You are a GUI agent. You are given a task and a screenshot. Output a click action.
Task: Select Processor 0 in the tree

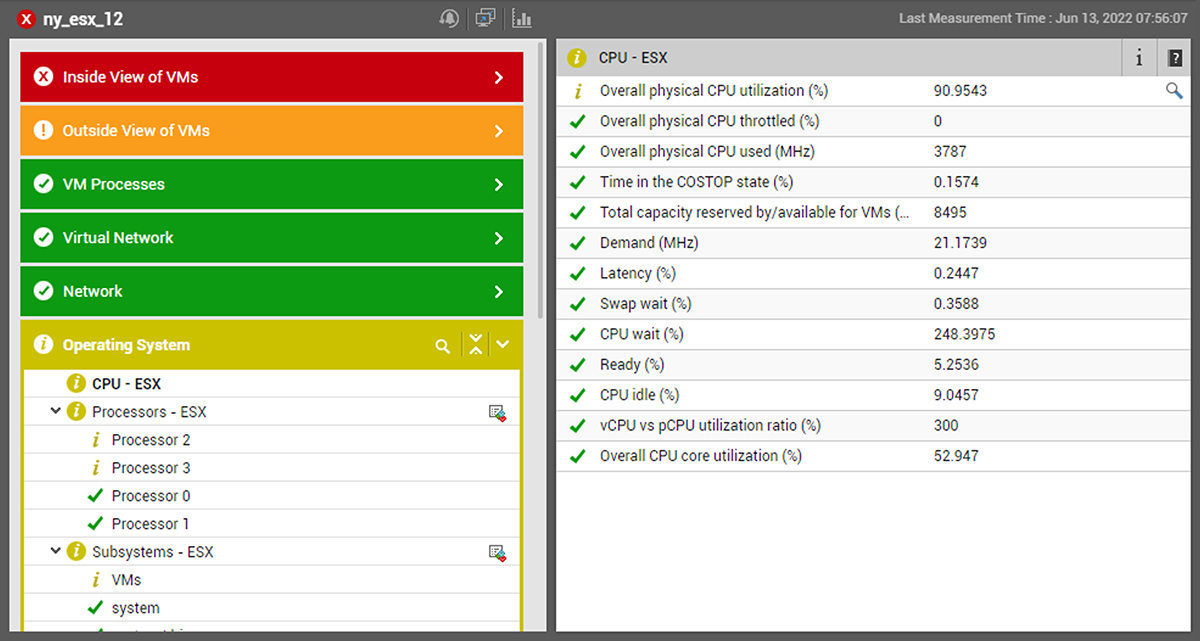pyautogui.click(x=151, y=496)
